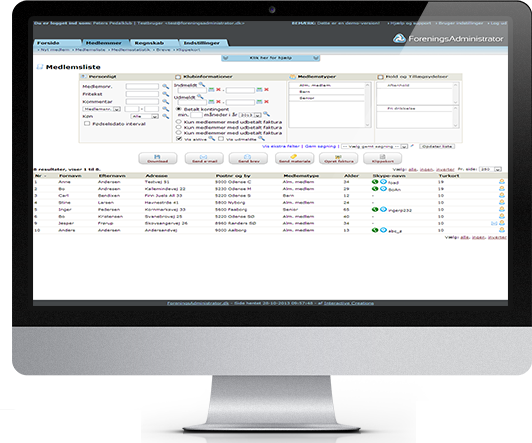Click the Download button
The width and height of the screenshot is (532, 443).
[157, 158]
